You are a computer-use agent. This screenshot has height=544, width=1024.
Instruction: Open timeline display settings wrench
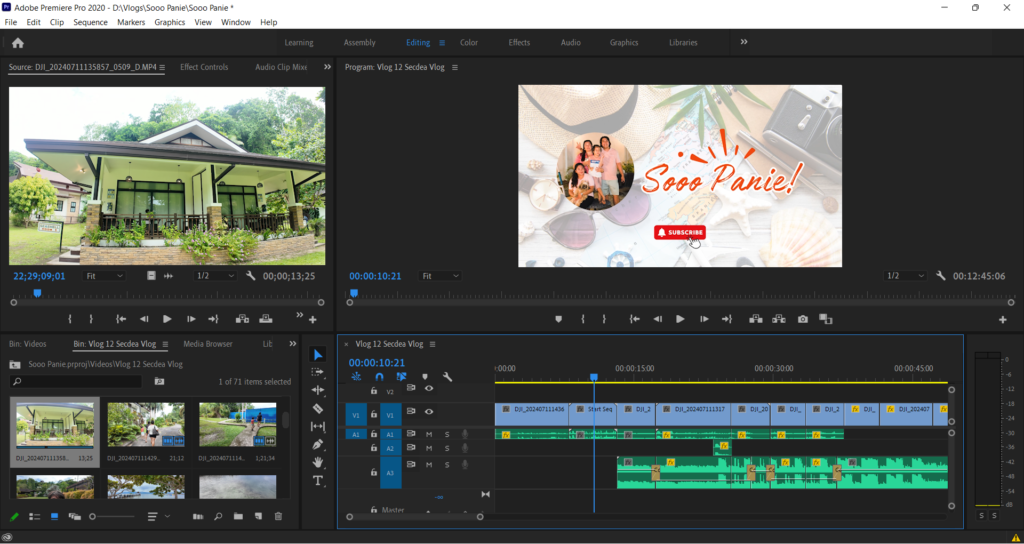(447, 377)
